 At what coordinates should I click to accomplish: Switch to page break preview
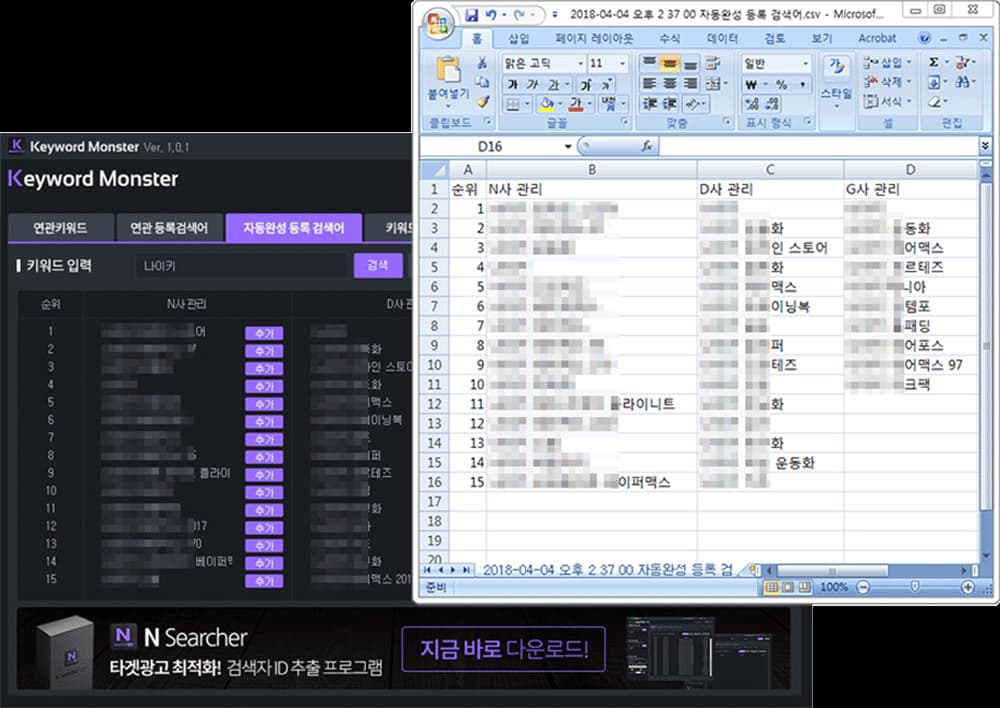pyautogui.click(x=805, y=587)
